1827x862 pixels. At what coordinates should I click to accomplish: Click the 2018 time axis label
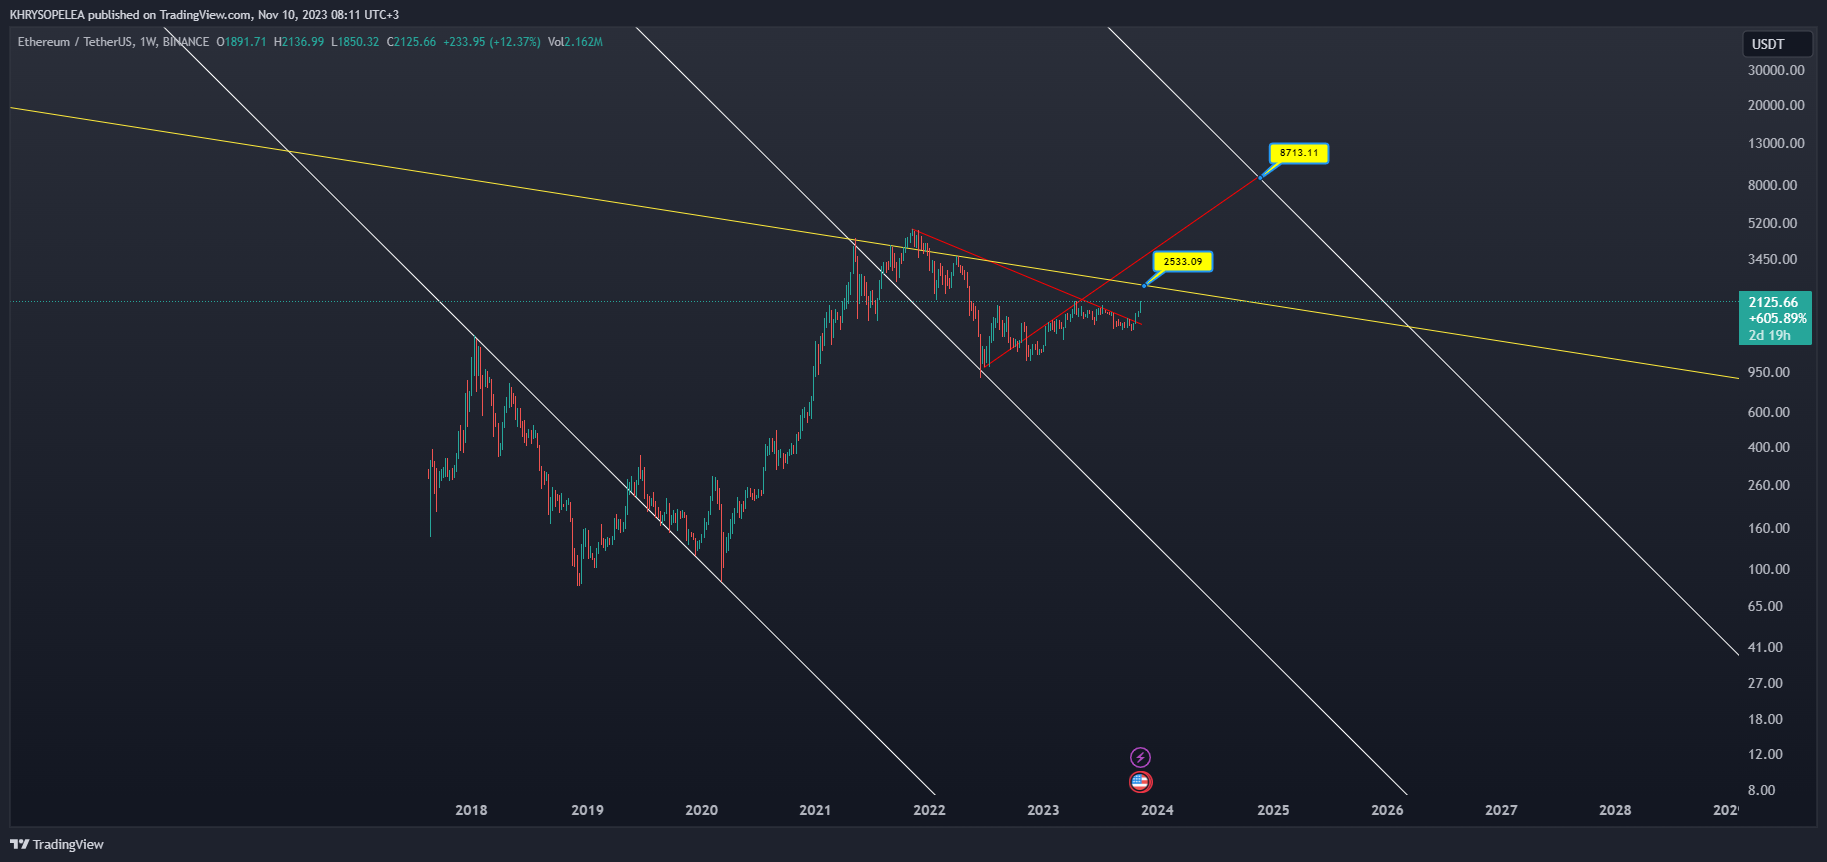[x=471, y=810]
